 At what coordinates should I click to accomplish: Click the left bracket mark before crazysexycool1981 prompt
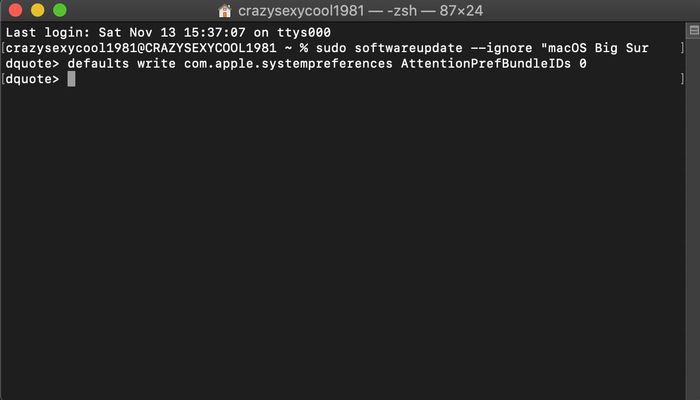pyautogui.click(x=3, y=48)
